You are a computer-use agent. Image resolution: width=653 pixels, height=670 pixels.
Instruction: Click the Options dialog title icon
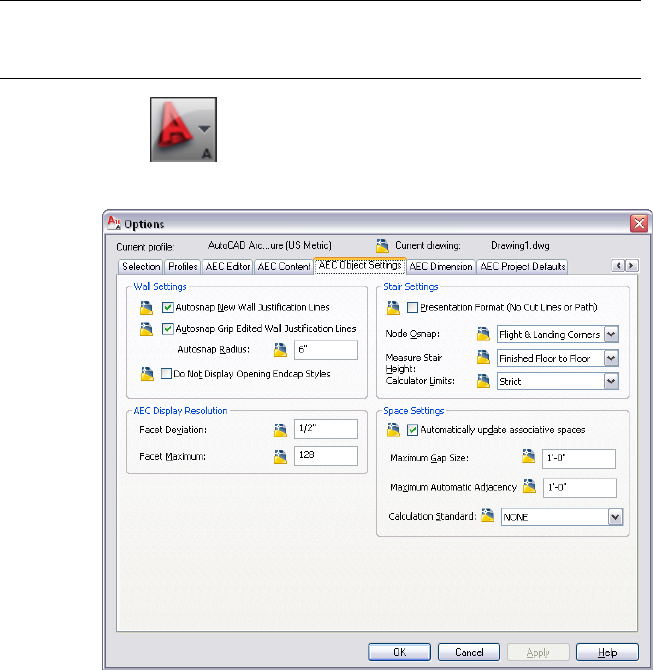pos(114,223)
